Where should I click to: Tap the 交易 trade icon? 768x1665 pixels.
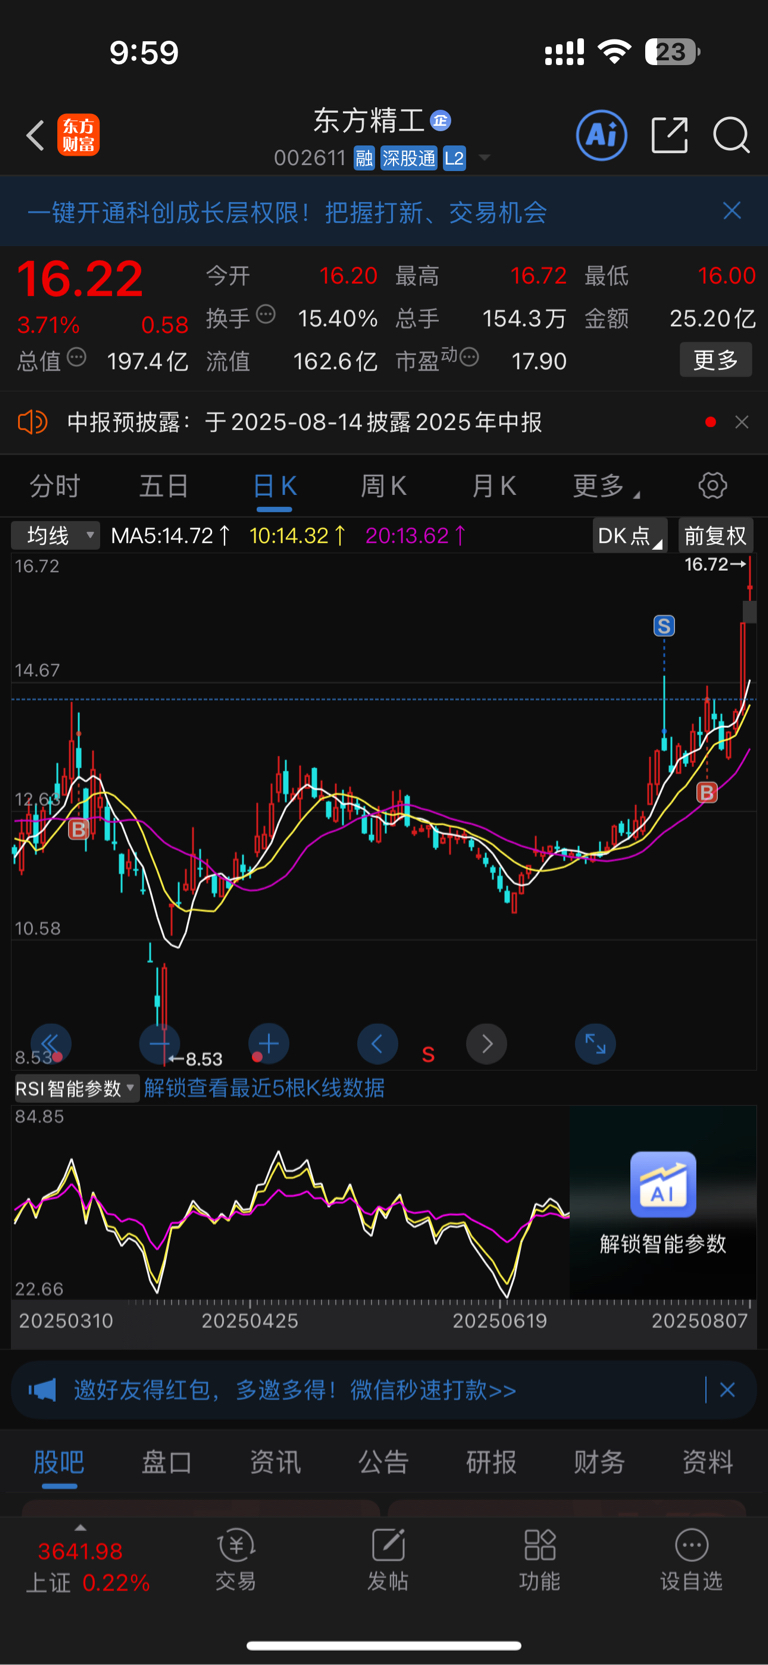(236, 1560)
